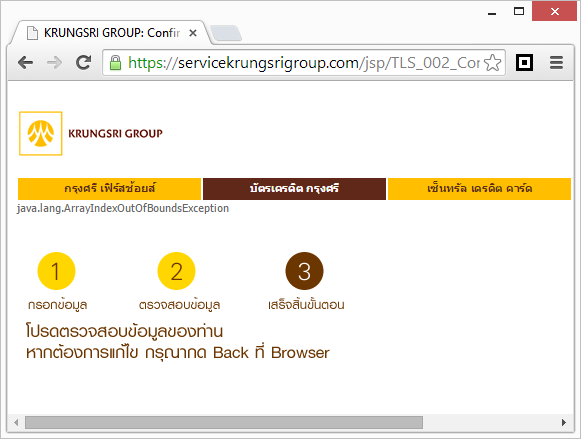Close the KRUNGSRI GROUP tab
This screenshot has height=439, width=581.
[x=193, y=33]
